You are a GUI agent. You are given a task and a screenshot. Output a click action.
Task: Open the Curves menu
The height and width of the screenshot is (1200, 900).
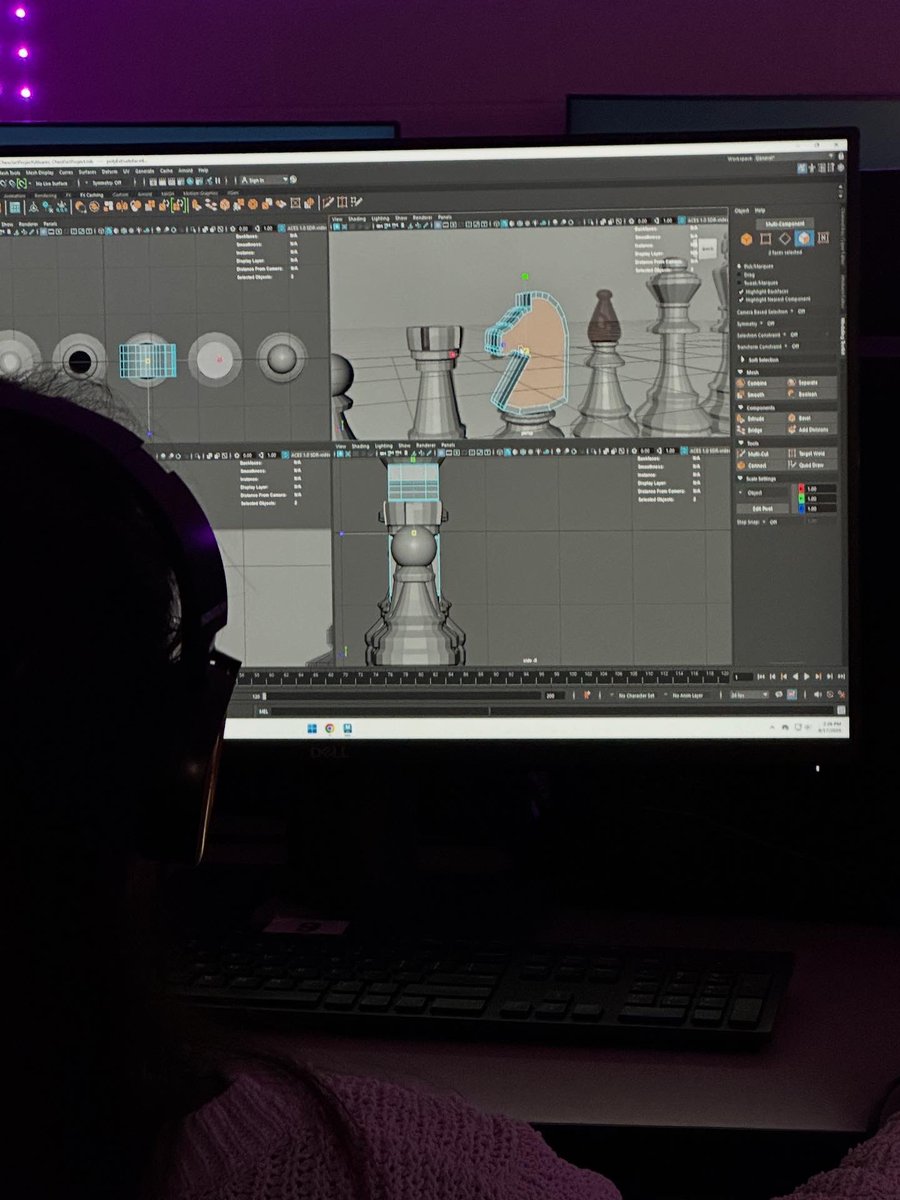(66, 172)
